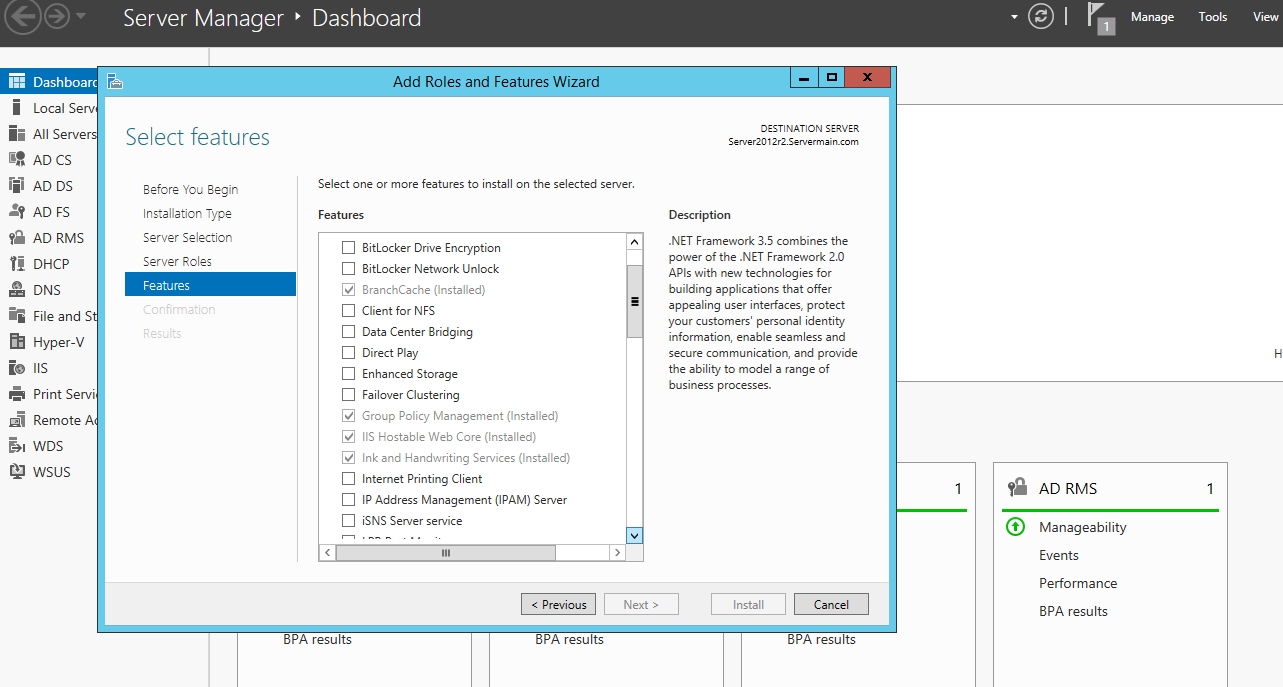The height and width of the screenshot is (687, 1283).
Task: Open Events in AD RMS tile
Action: click(x=1059, y=555)
